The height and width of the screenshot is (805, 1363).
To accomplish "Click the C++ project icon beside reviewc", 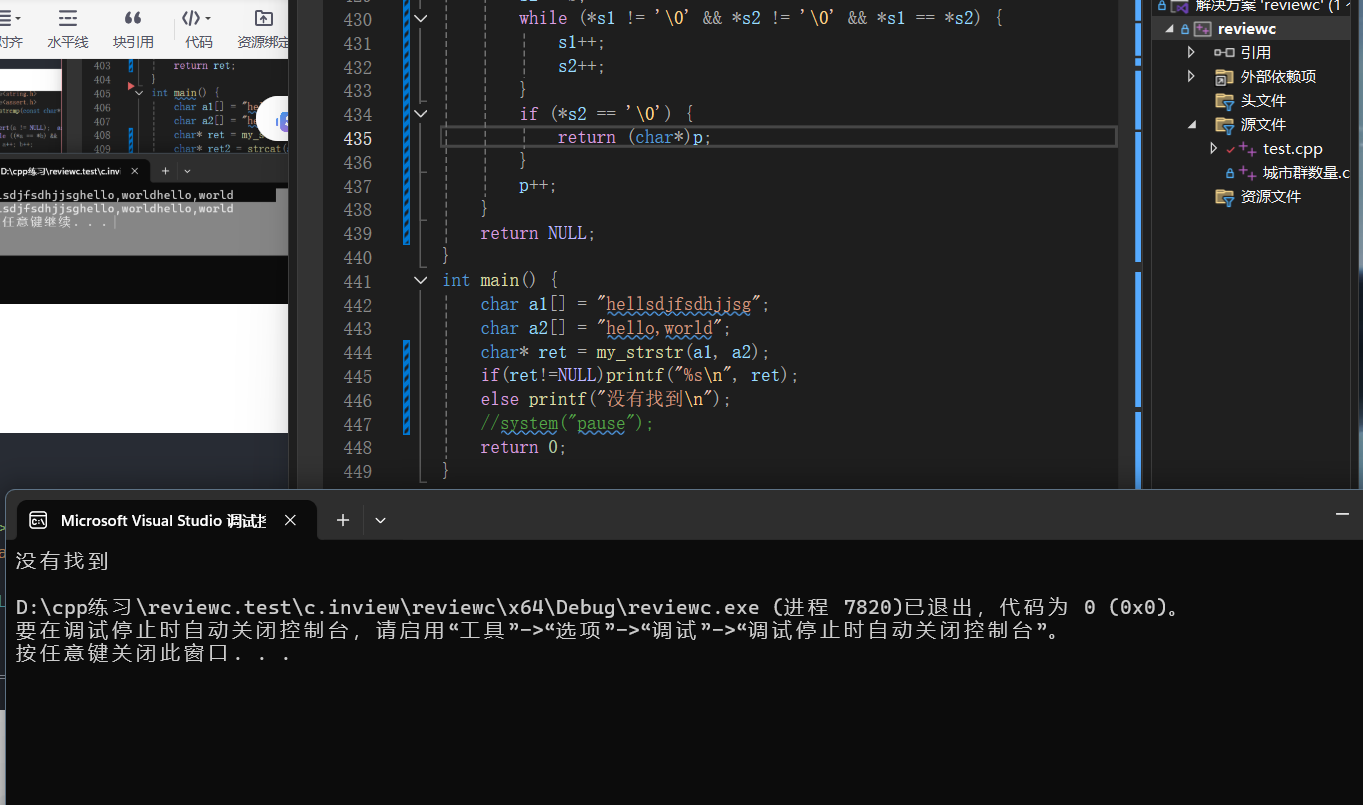I will [1203, 29].
